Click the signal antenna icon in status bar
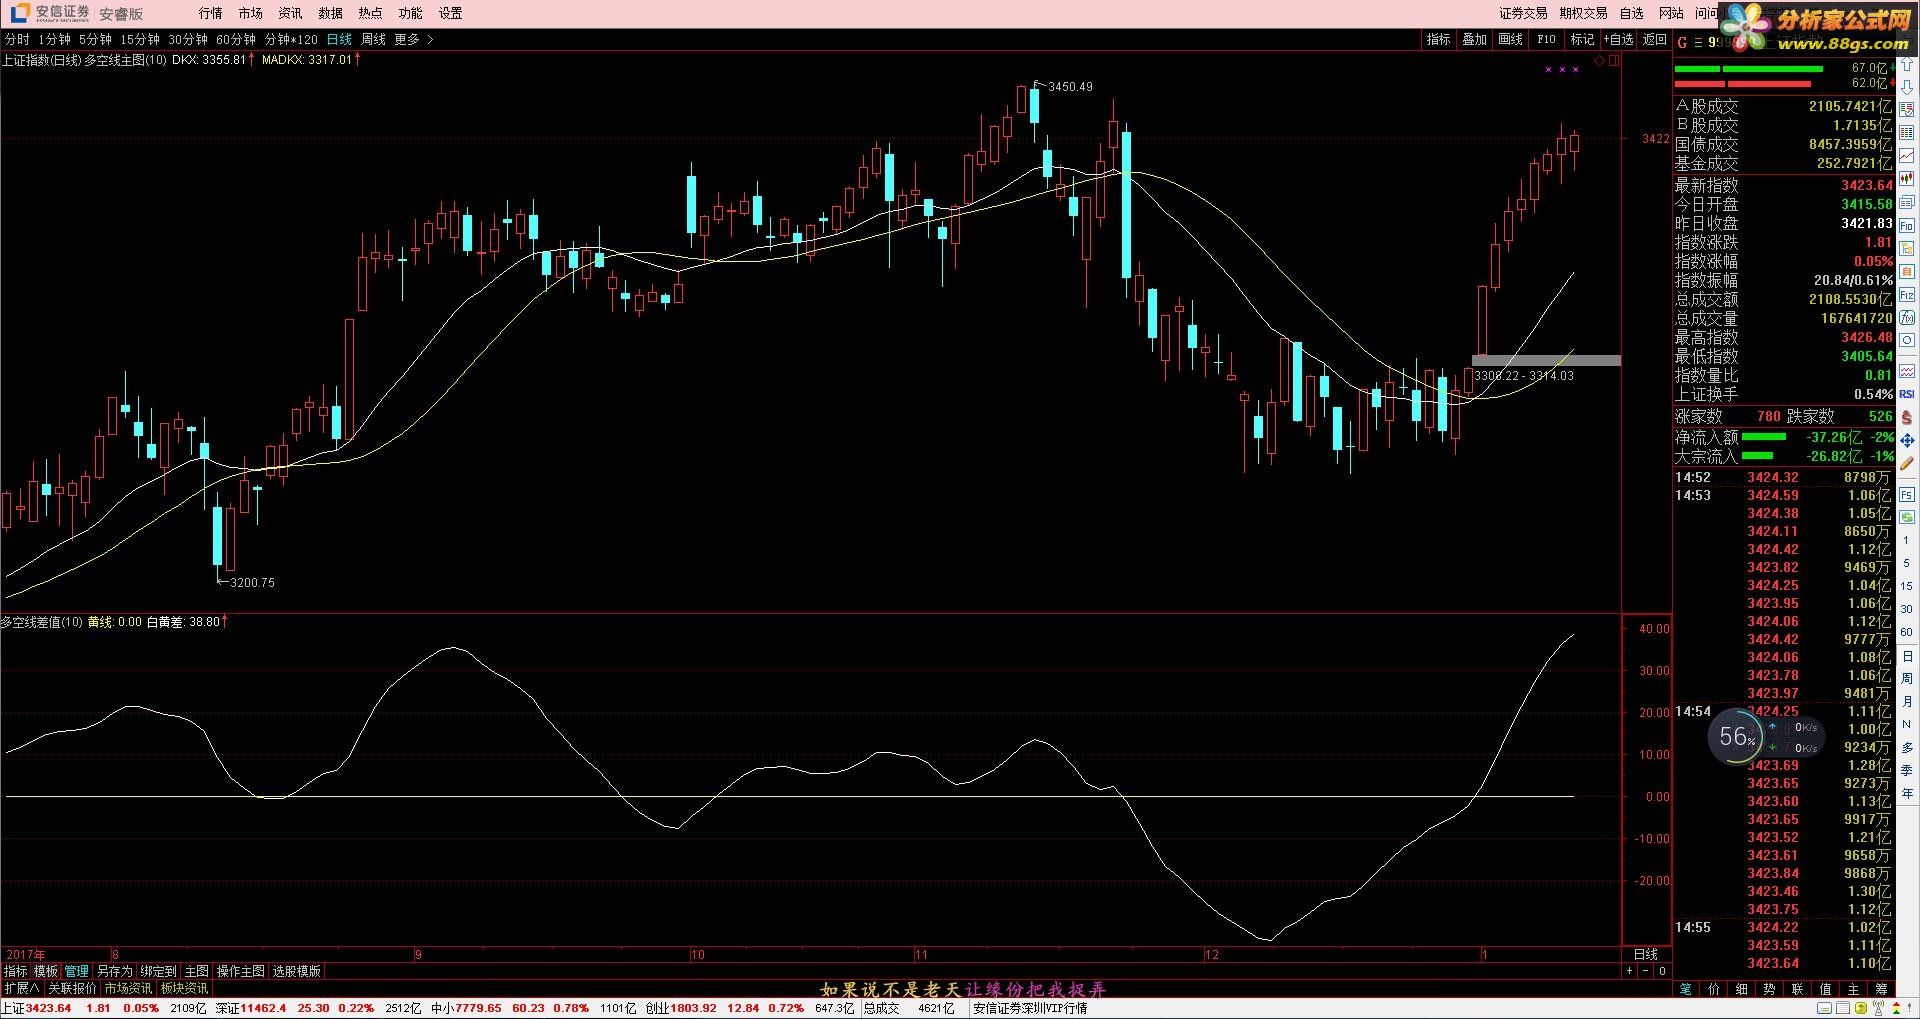 pos(1878,1008)
